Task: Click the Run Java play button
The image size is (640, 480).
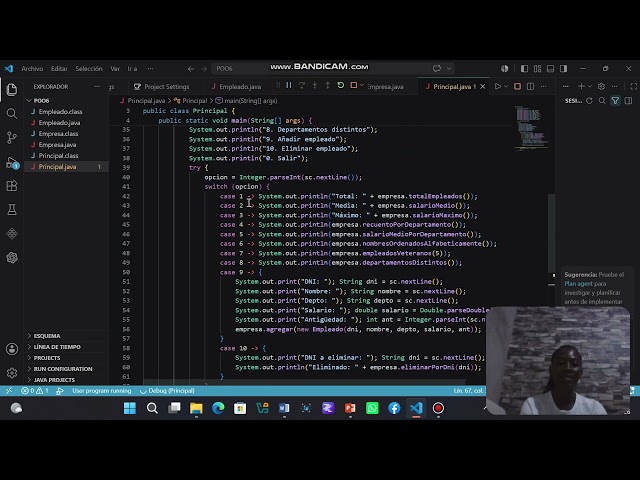Action: pos(498,87)
